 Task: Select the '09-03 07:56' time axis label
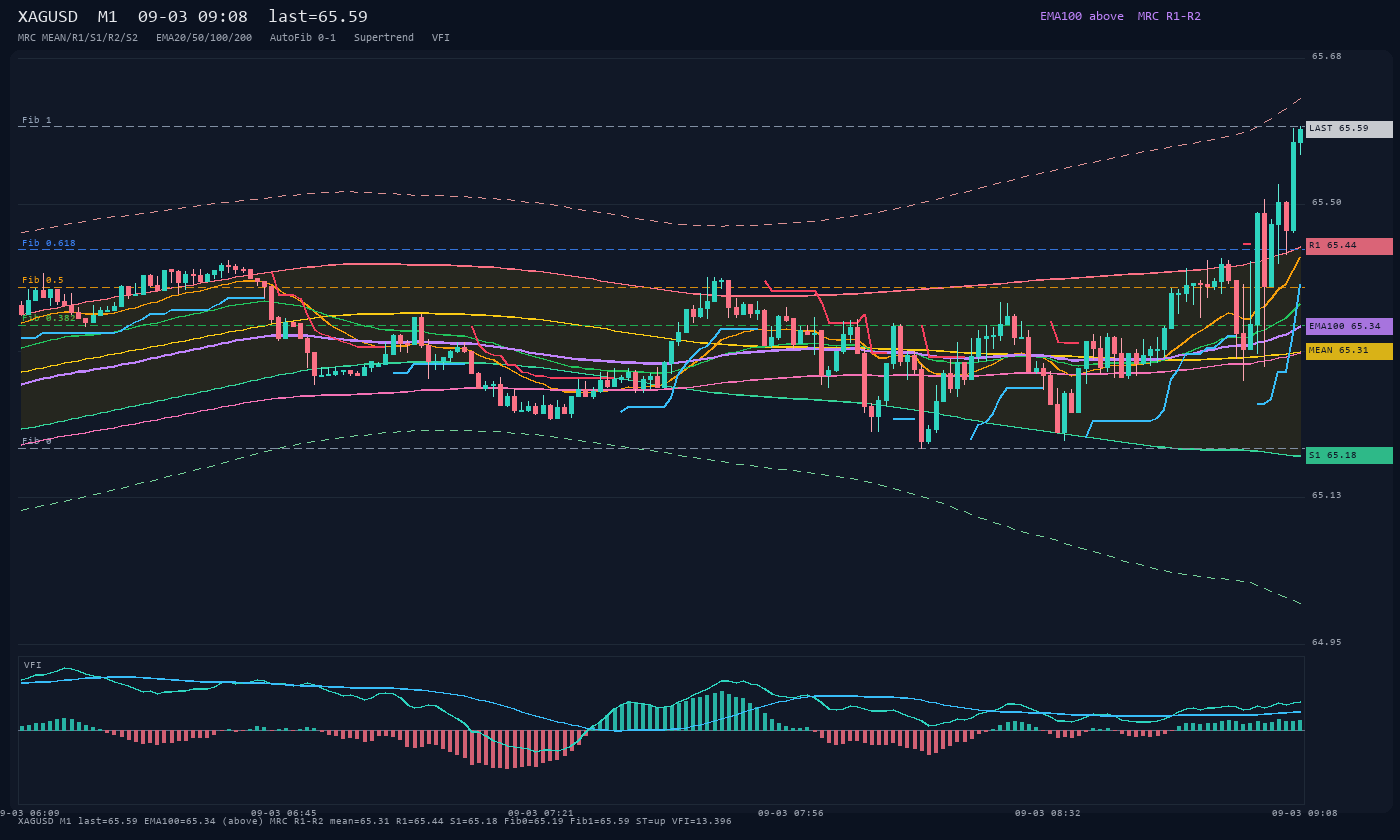tap(791, 813)
